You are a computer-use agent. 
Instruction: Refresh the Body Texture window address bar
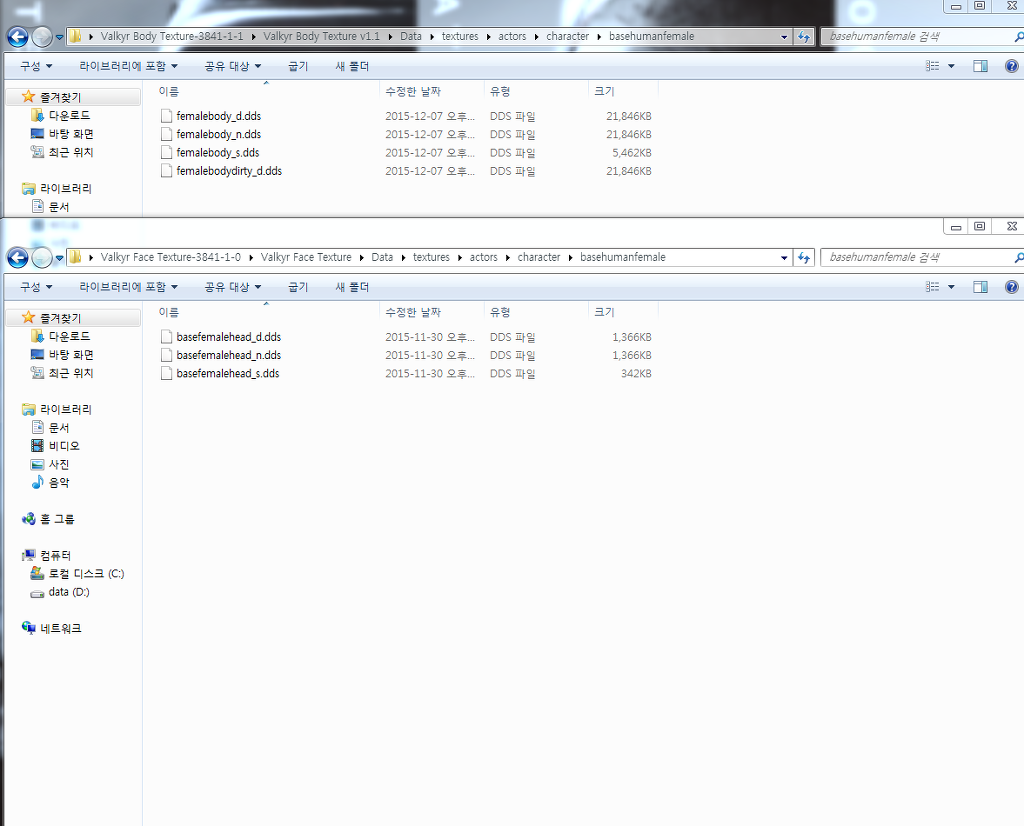coord(804,37)
